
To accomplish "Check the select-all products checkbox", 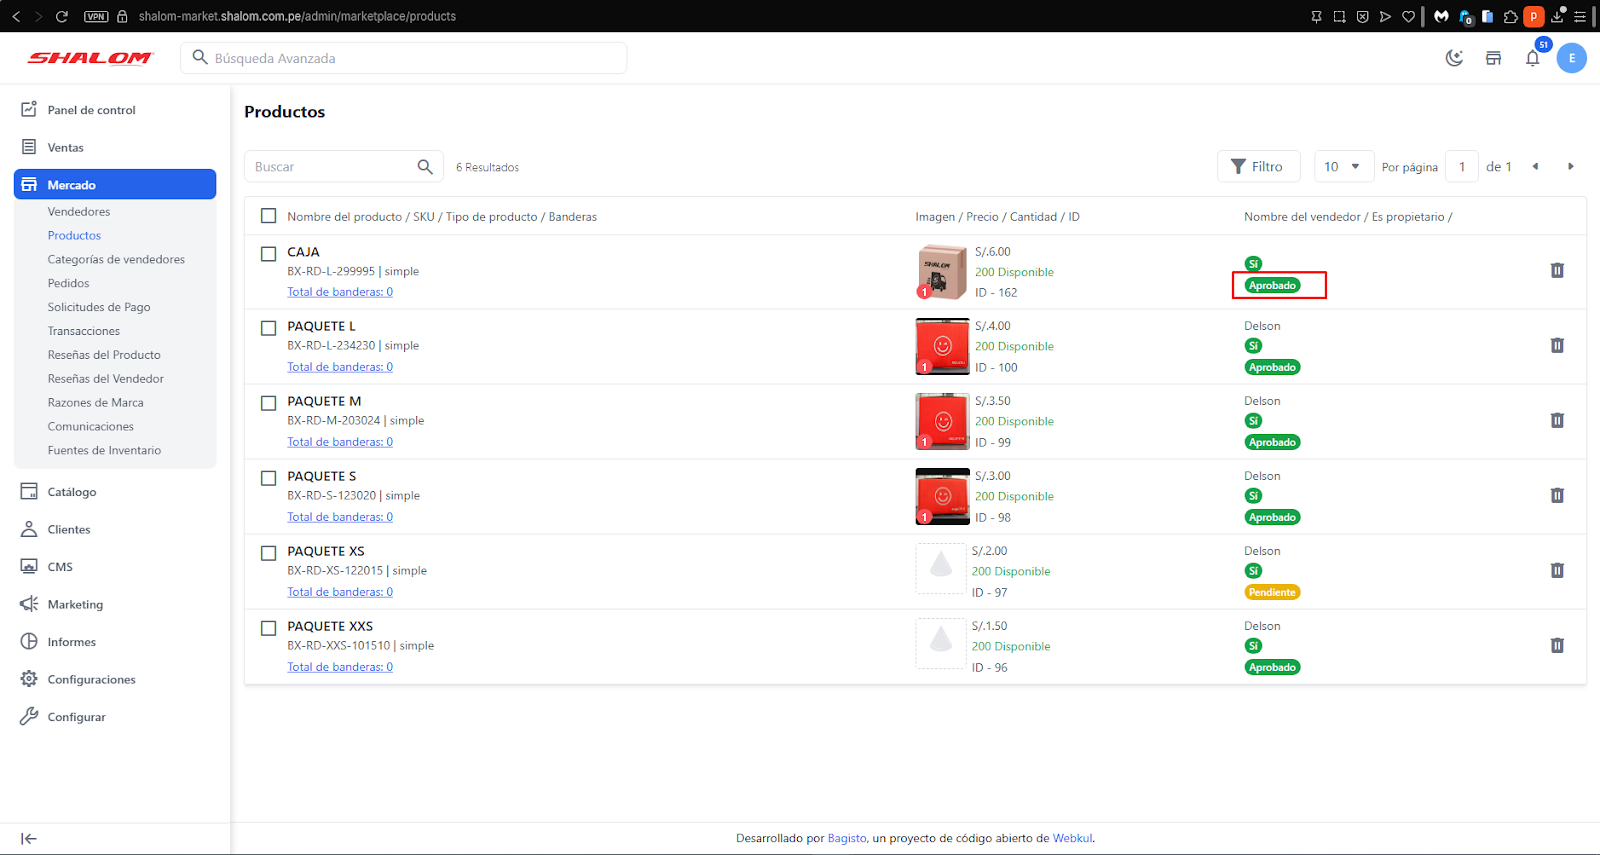I will click(268, 216).
